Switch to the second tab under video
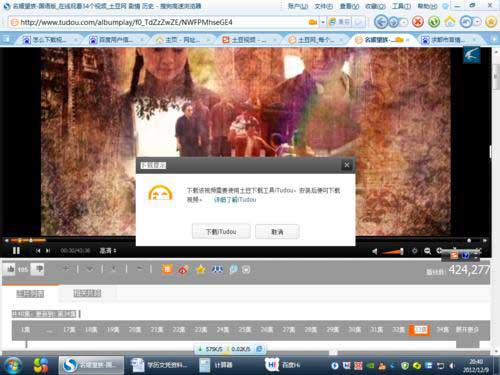The height and width of the screenshot is (375, 500). (x=87, y=293)
